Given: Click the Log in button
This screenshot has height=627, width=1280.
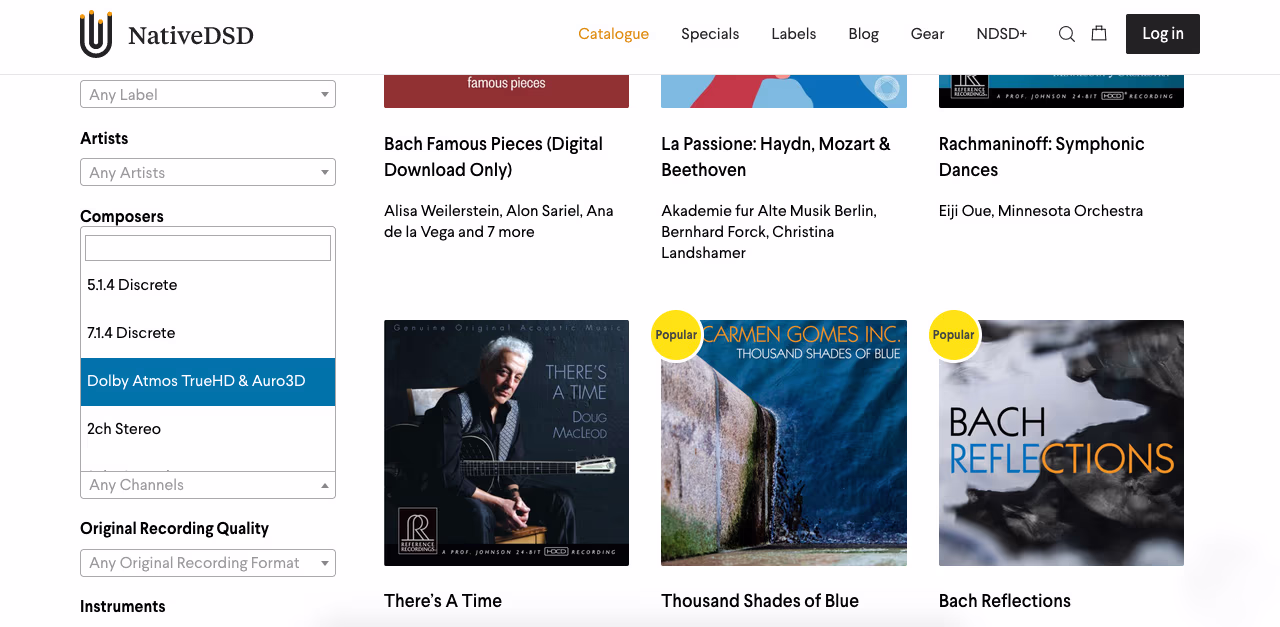Looking at the screenshot, I should [x=1163, y=34].
